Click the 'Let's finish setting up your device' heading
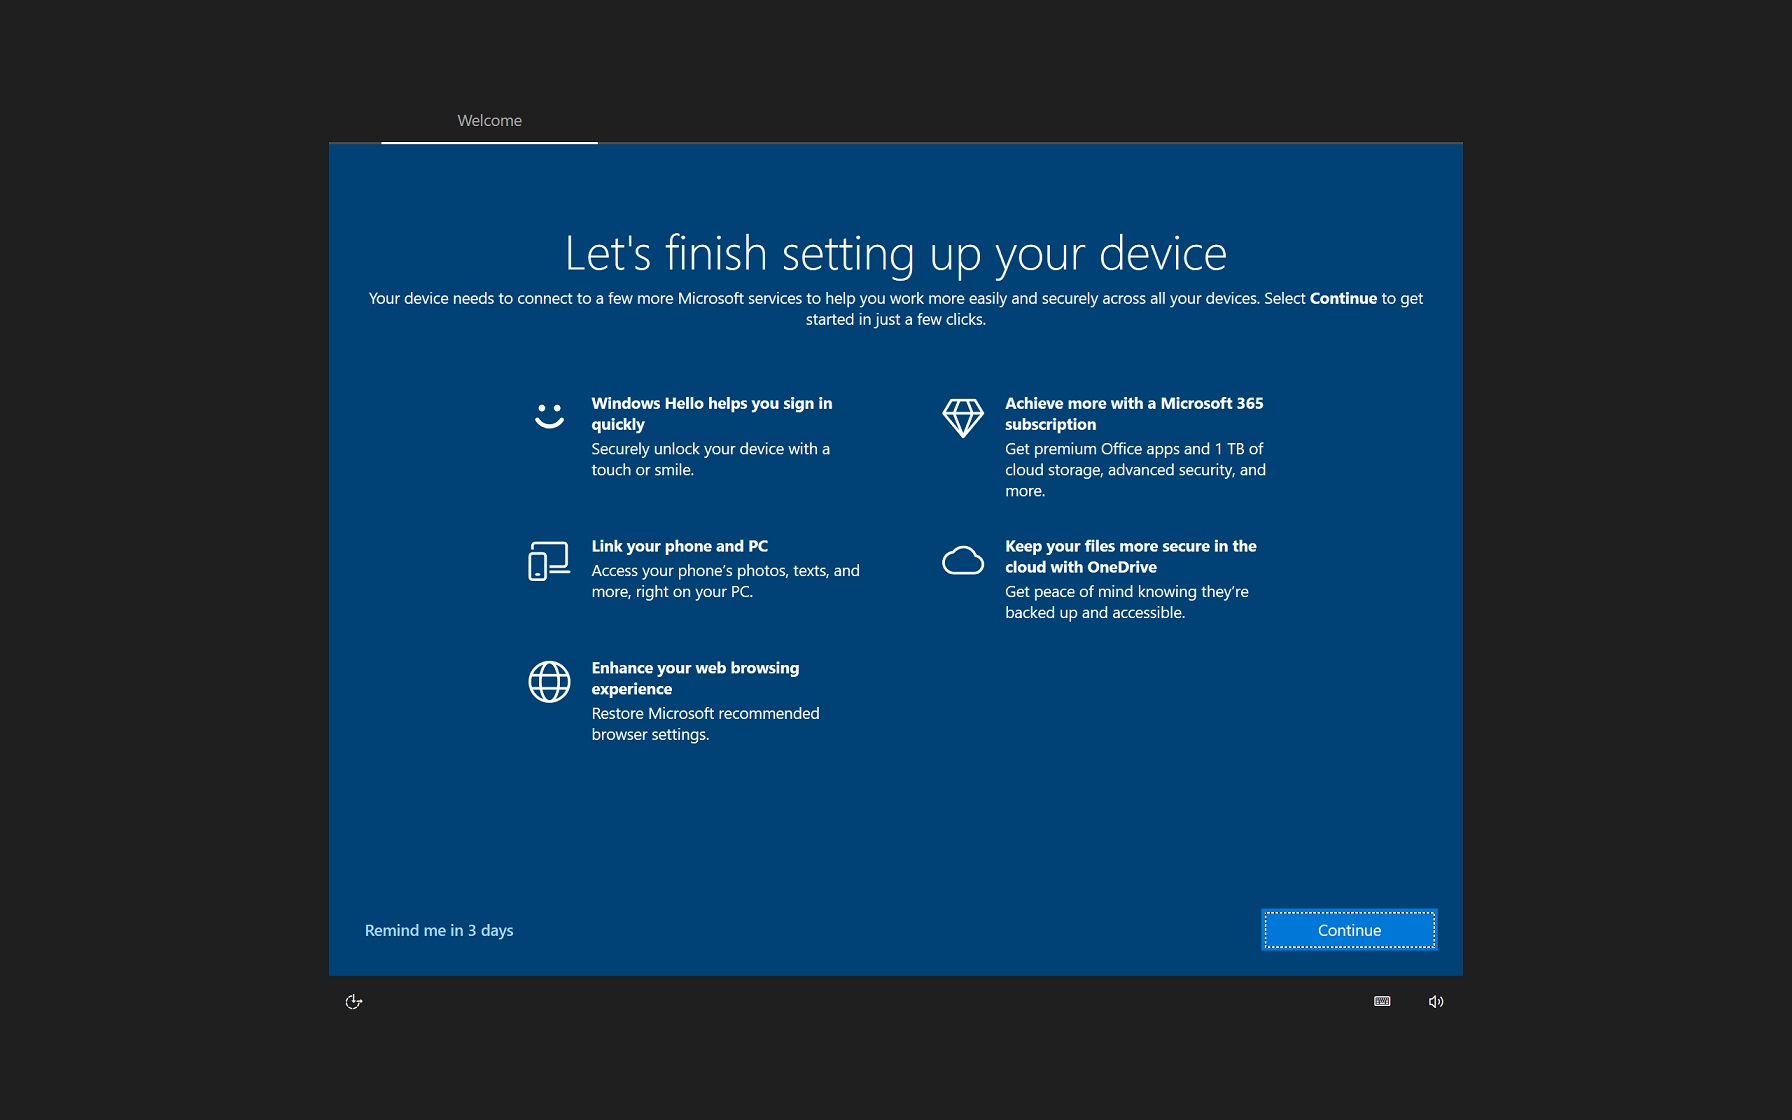Screen dimensions: 1792x1120 [x=896, y=254]
